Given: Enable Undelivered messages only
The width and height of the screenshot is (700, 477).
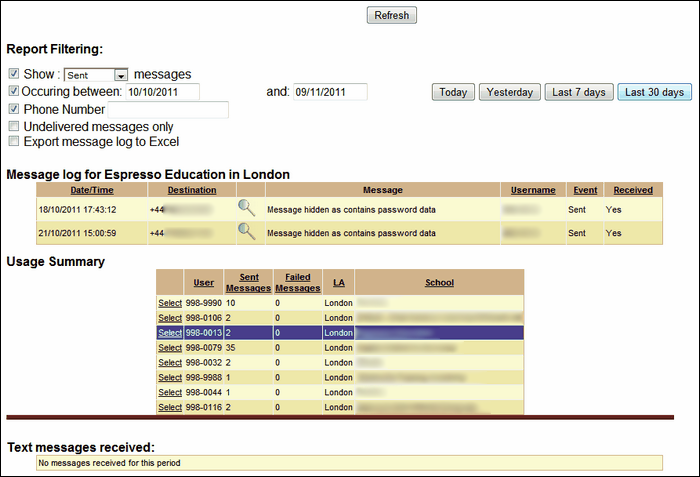Looking at the screenshot, I should coord(14,126).
